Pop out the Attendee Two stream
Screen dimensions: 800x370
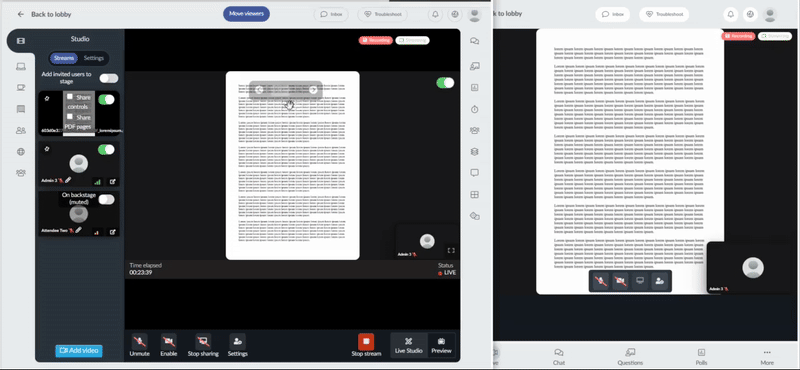coord(112,232)
